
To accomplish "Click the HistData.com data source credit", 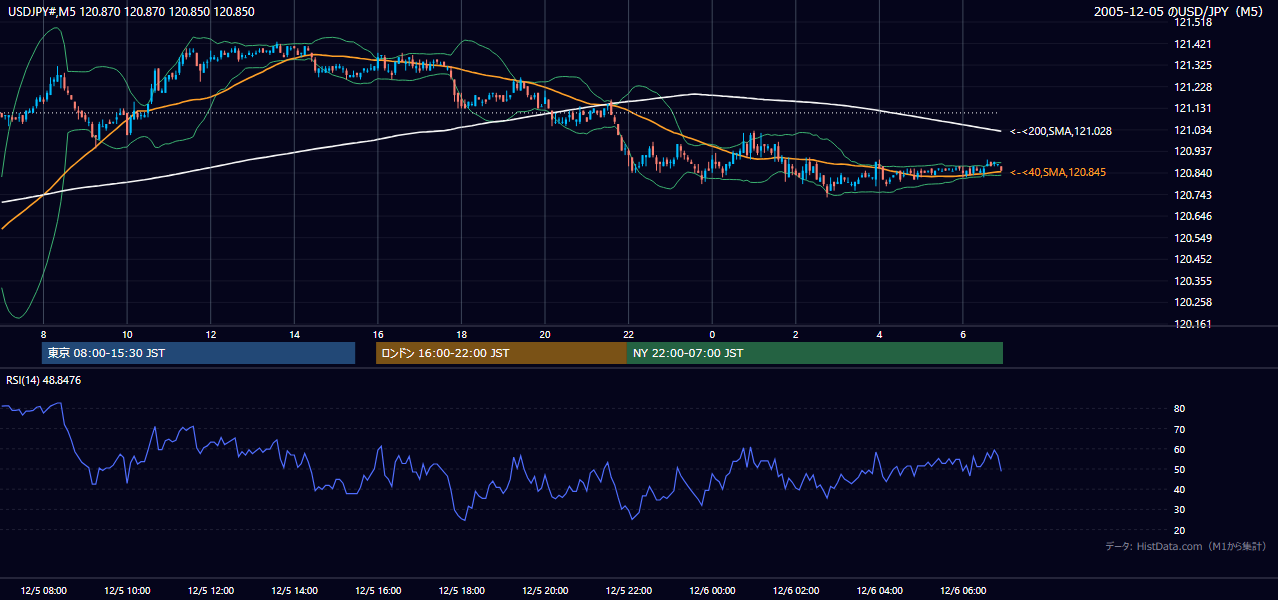I will (x=1185, y=546).
